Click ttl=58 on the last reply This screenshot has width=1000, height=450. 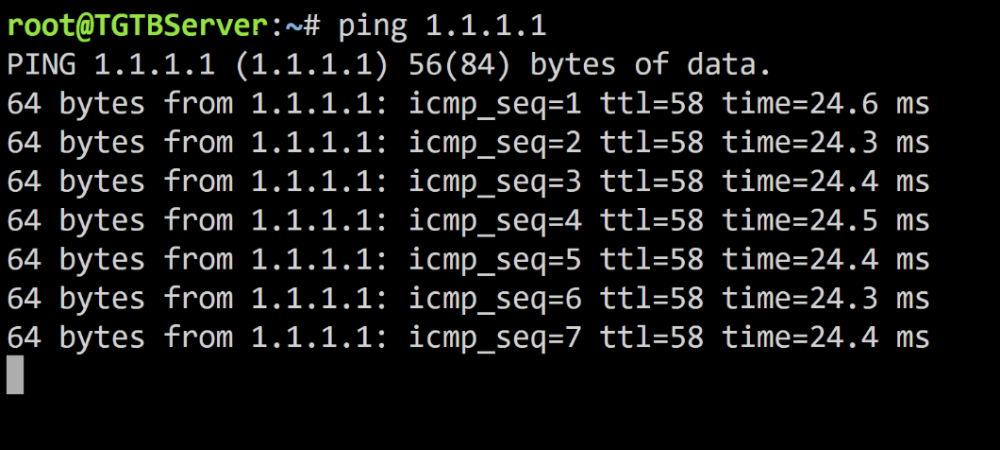(x=652, y=338)
